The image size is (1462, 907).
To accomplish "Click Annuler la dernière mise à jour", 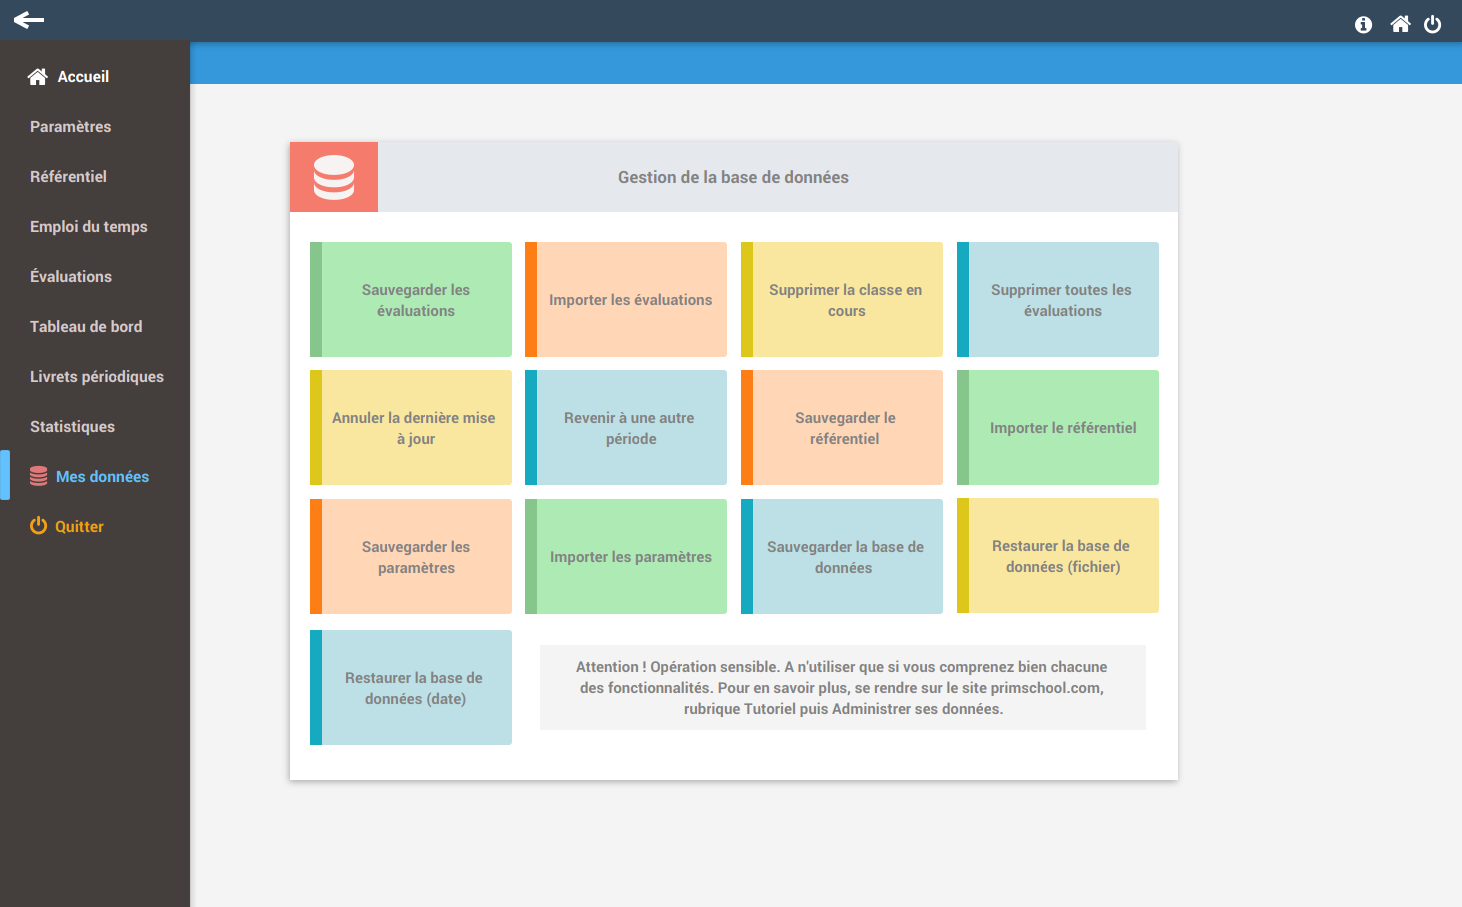I will [411, 428].
